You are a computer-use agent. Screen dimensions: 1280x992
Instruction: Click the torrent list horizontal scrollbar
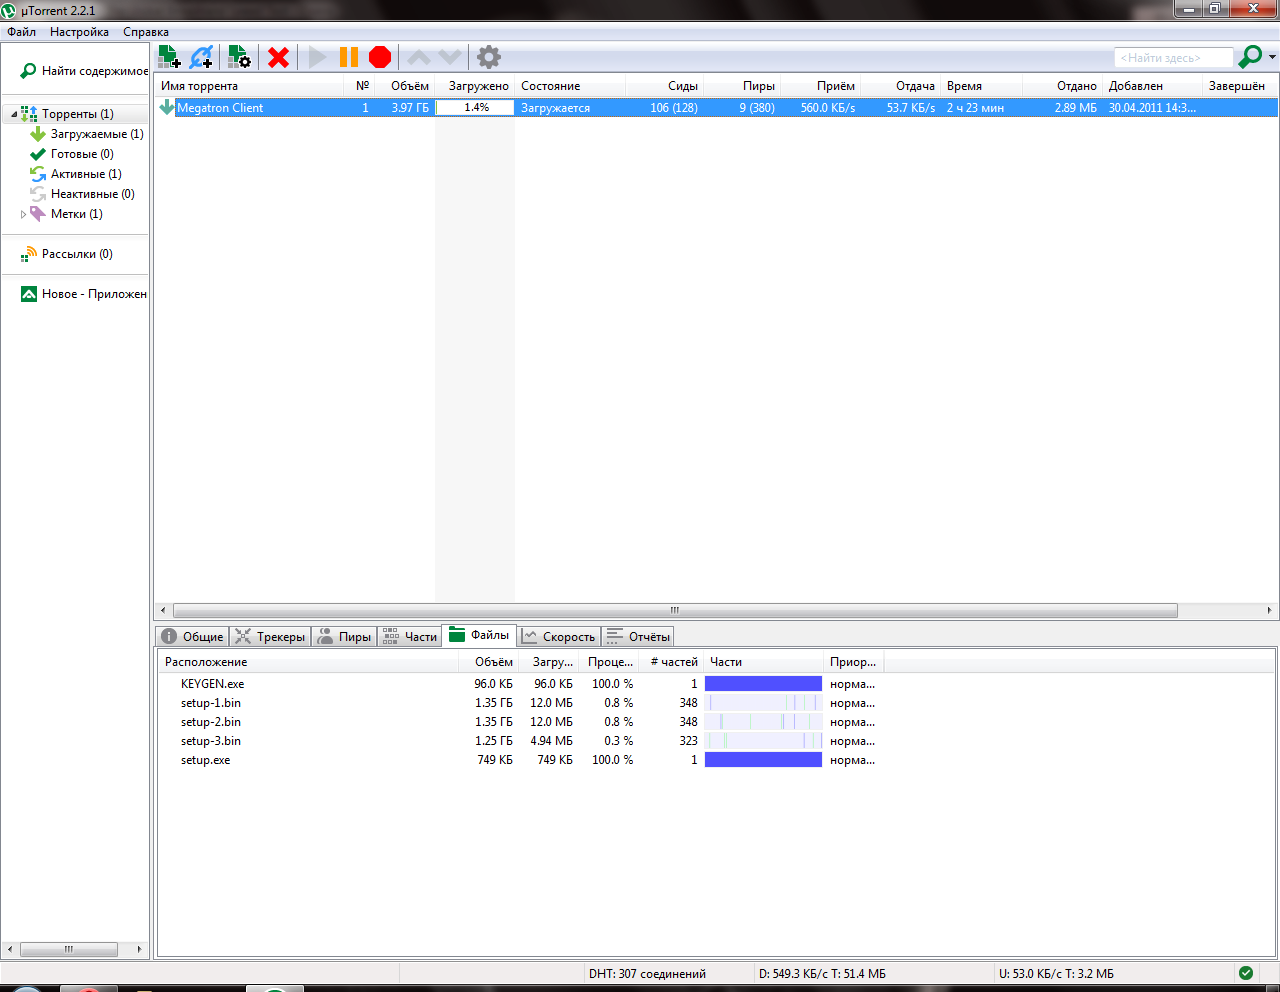pos(675,610)
